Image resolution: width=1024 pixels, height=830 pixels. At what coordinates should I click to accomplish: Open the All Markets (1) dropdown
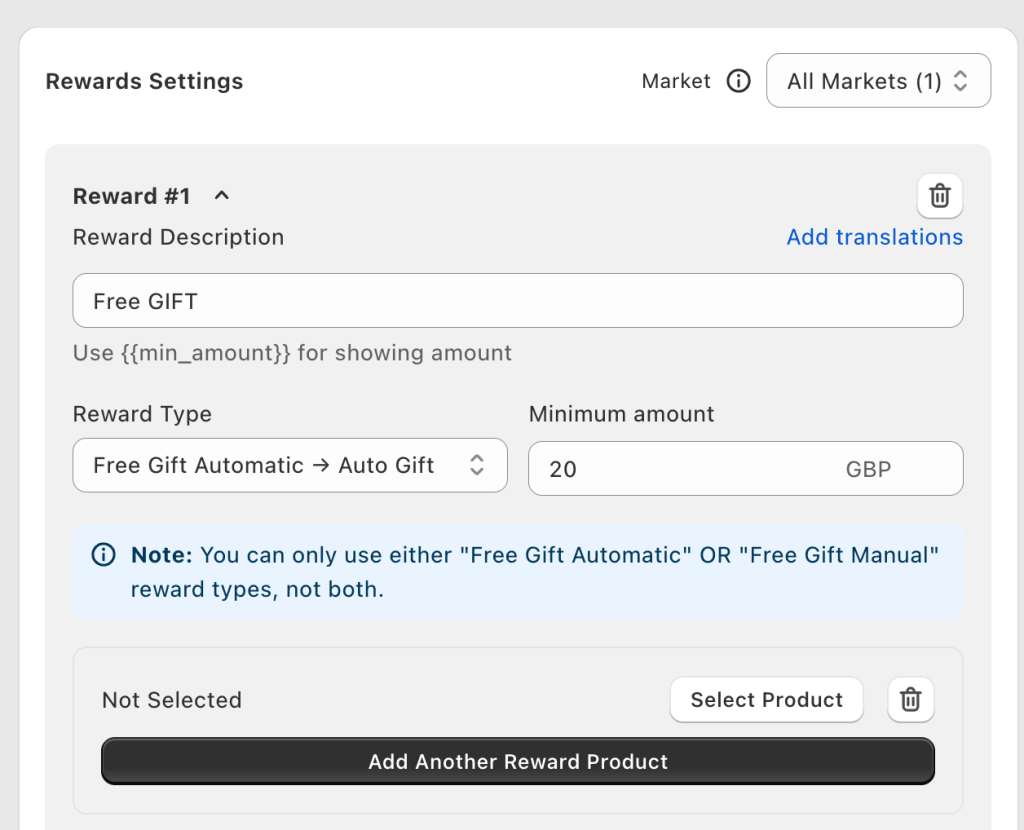click(878, 81)
